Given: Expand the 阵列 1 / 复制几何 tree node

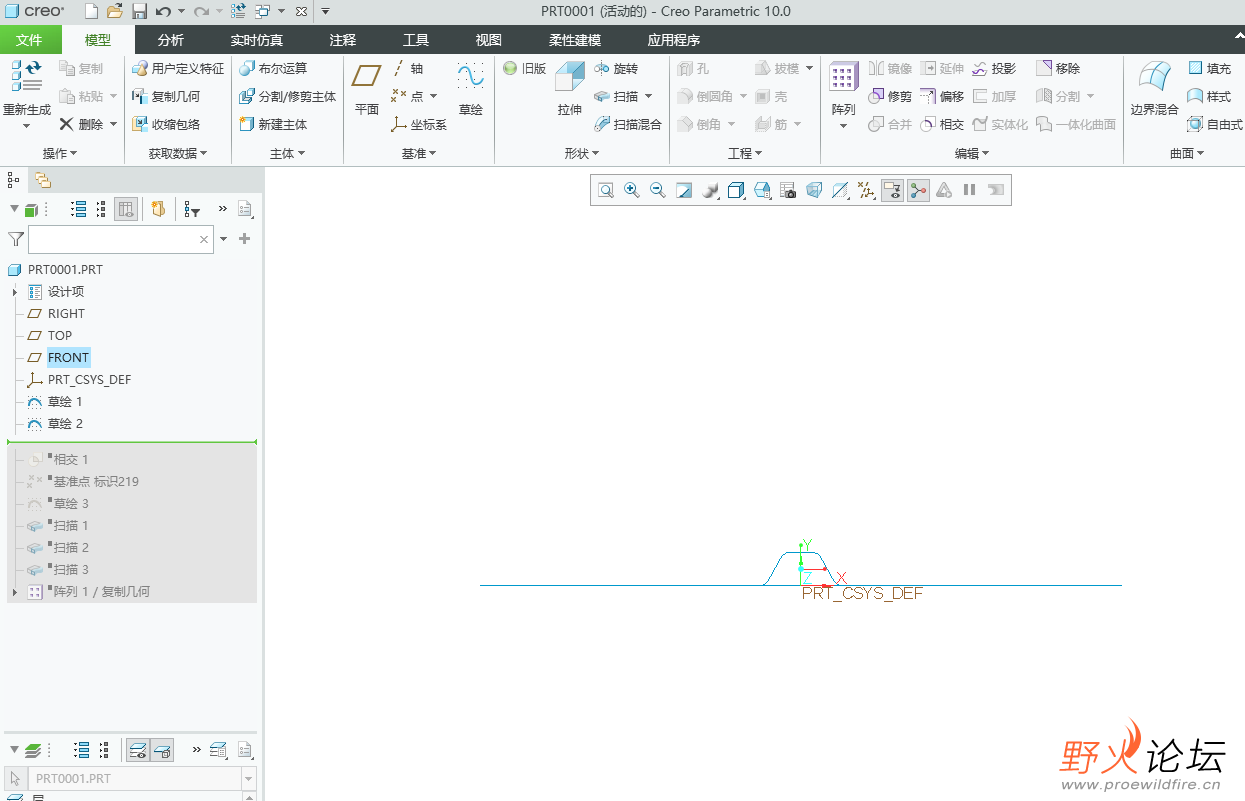Looking at the screenshot, I should coord(15,592).
